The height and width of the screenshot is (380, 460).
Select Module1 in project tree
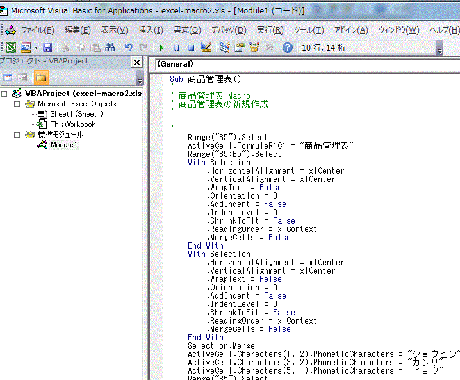[x=64, y=145]
